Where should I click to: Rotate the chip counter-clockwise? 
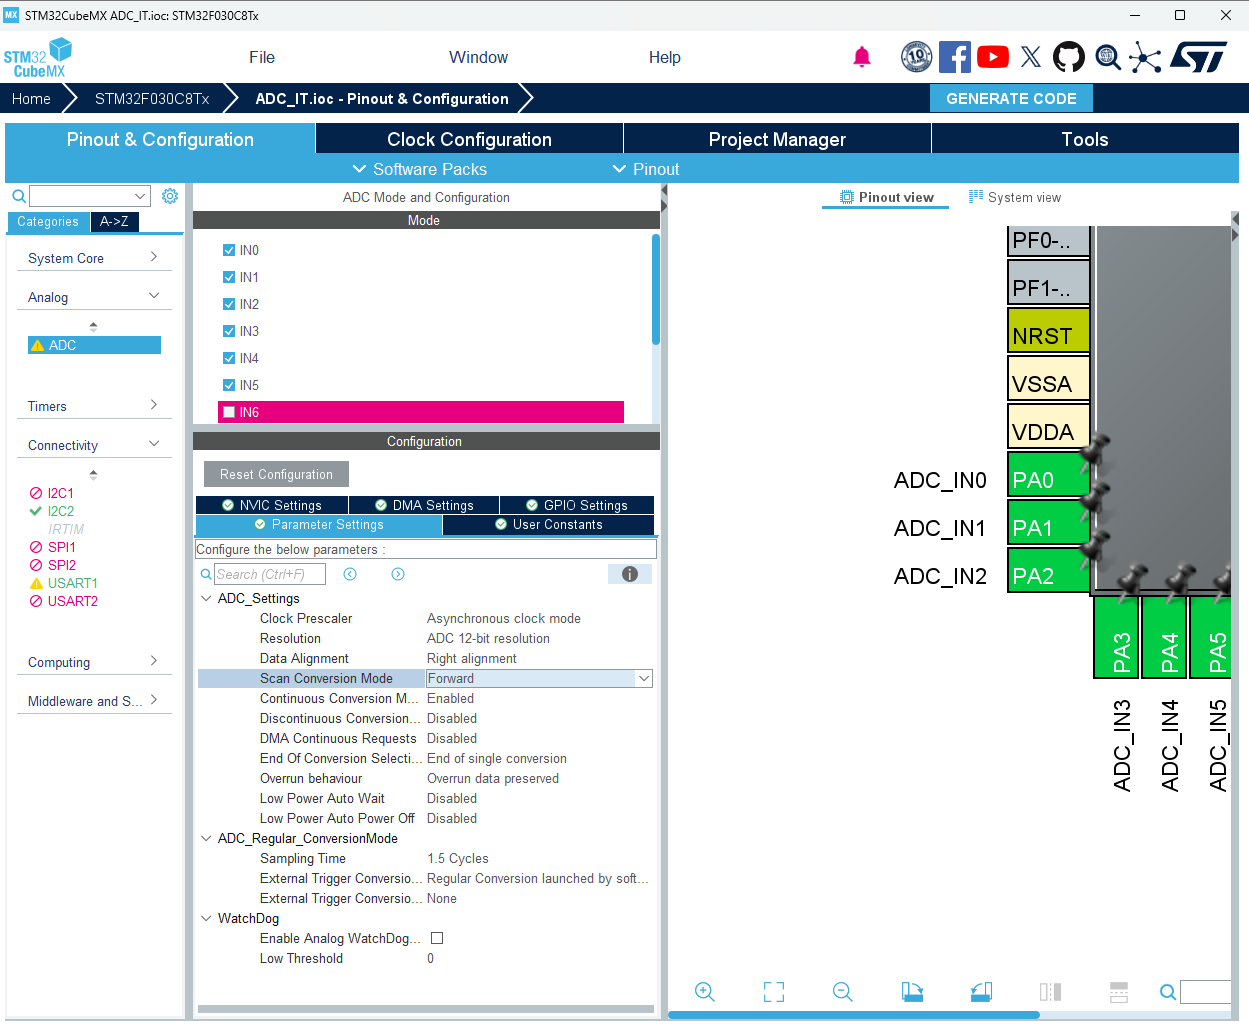[x=981, y=991]
